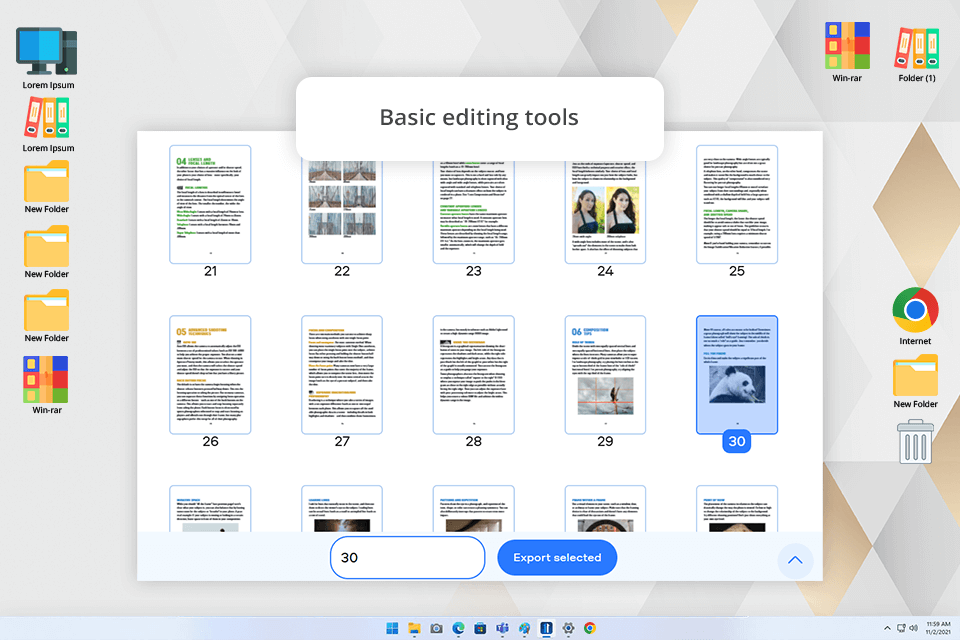Open the Recycle Bin trash icon
960x640 pixels.
coord(915,441)
